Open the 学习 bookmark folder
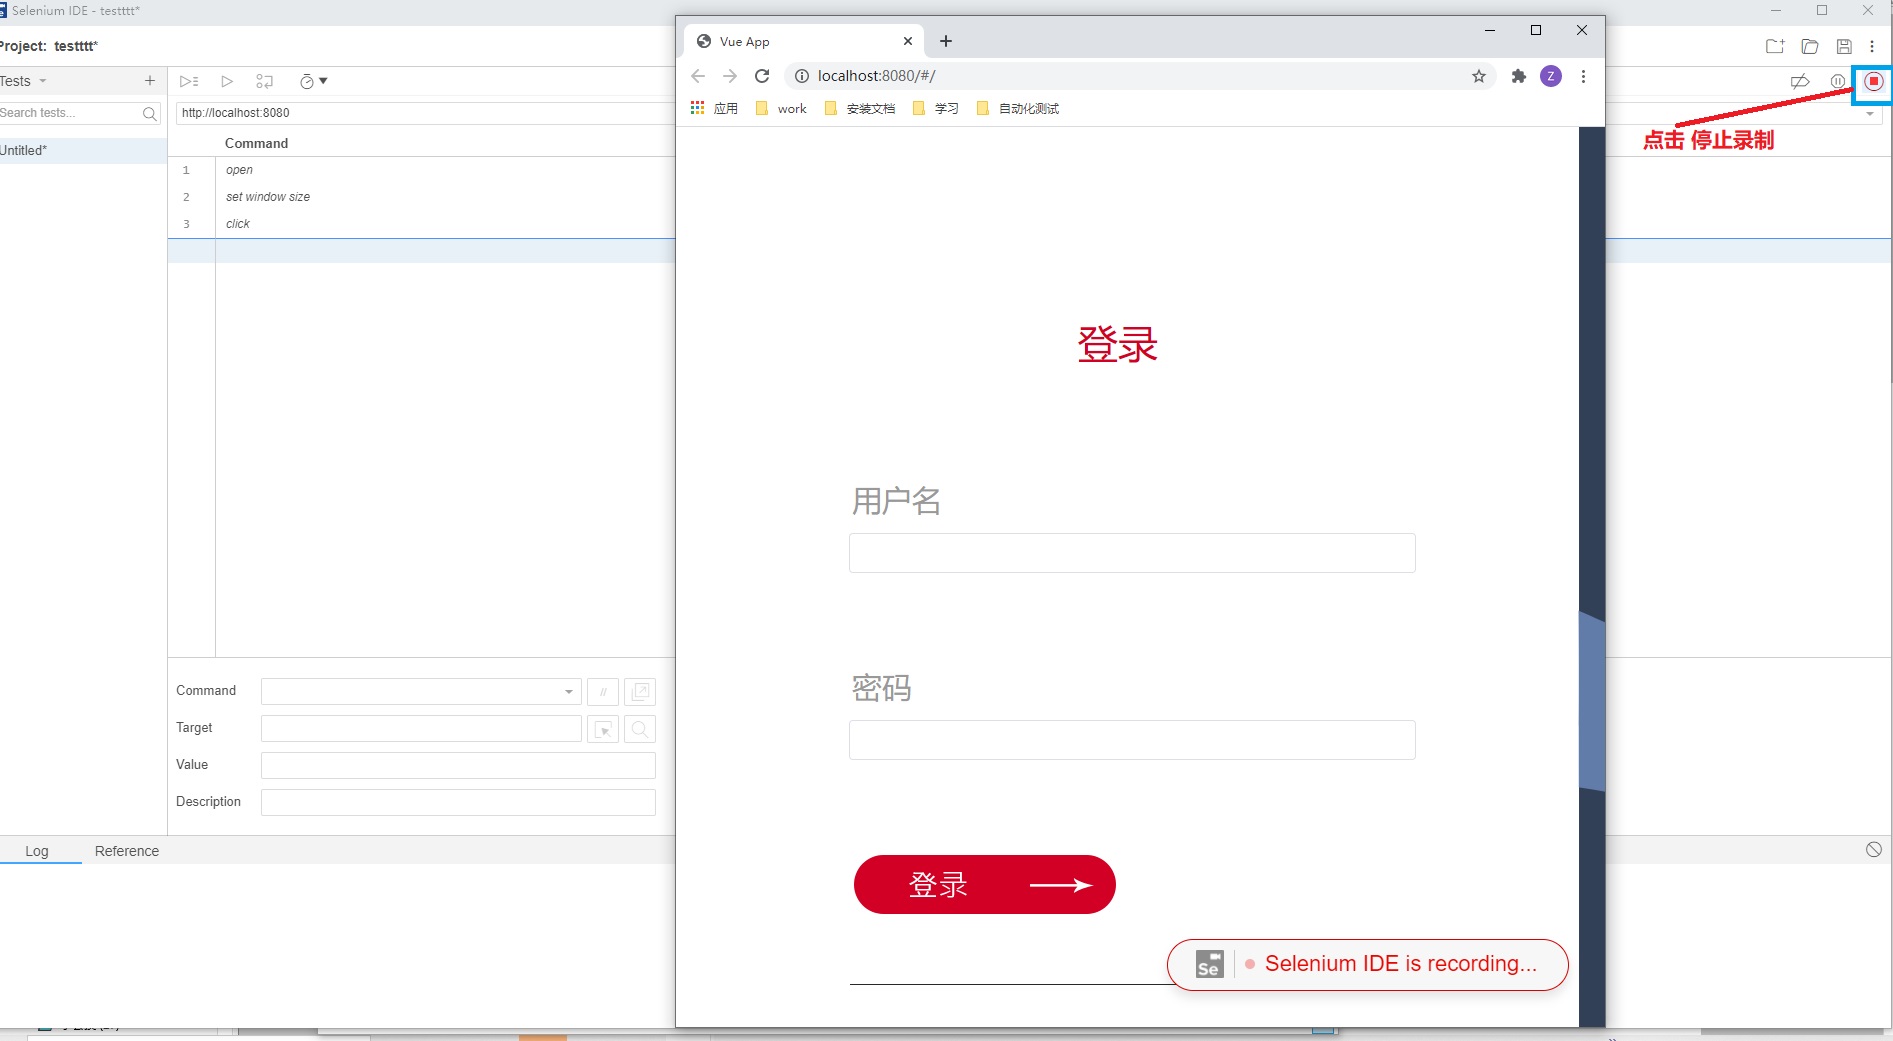The image size is (1893, 1041). [936, 108]
